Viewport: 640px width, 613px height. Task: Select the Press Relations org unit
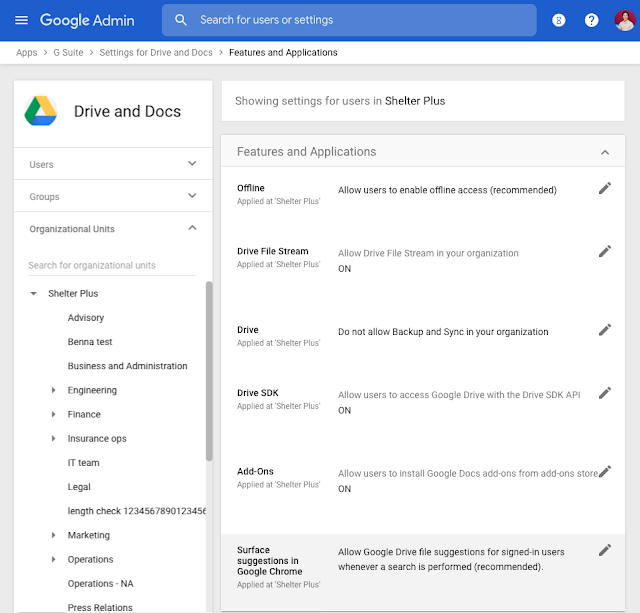click(100, 607)
